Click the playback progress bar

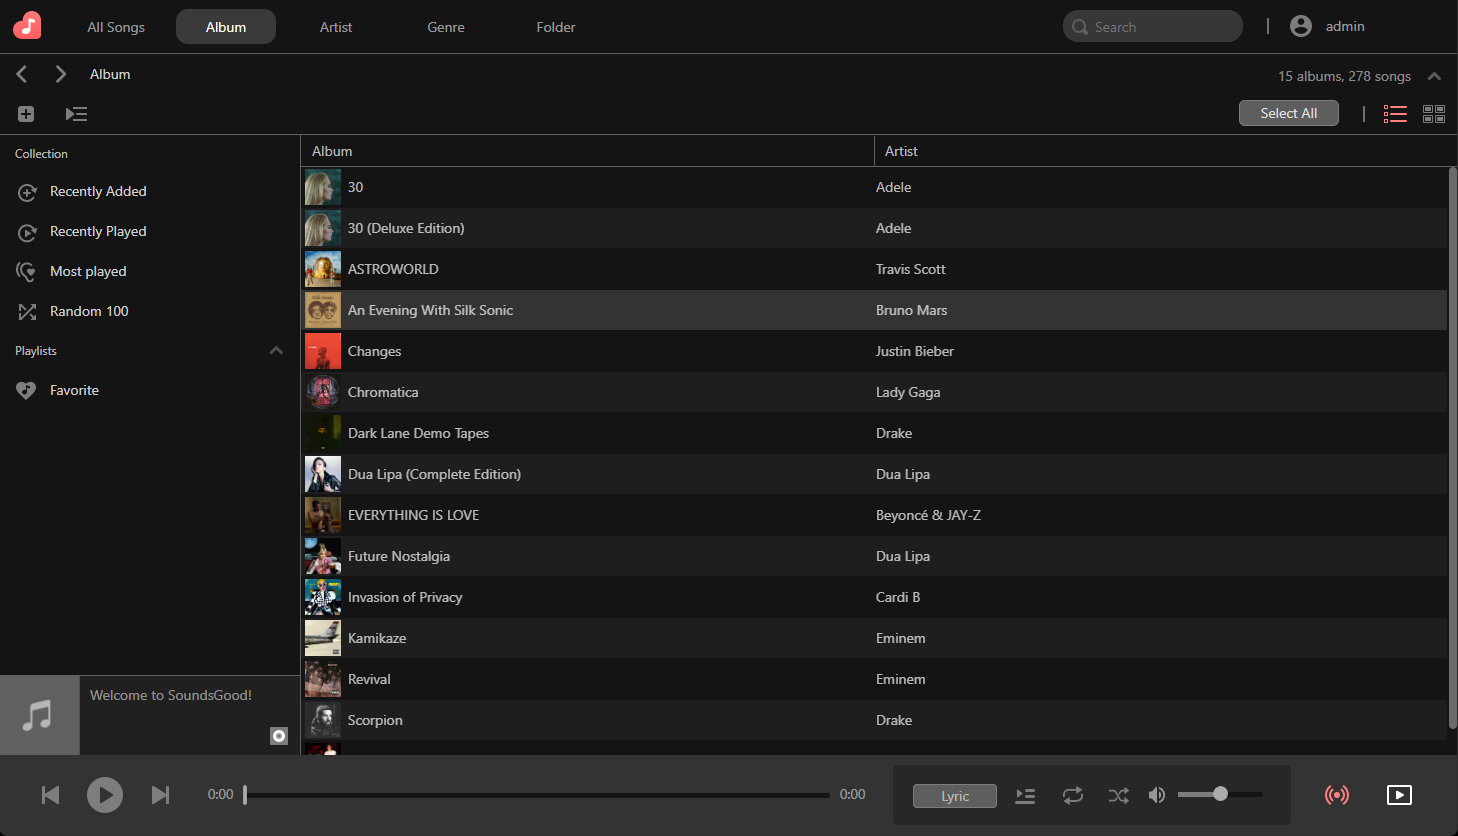(537, 795)
